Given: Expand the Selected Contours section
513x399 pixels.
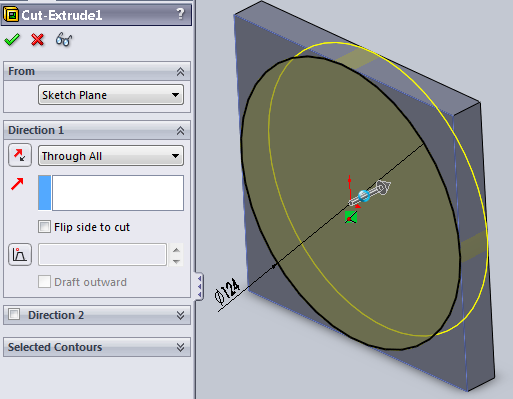Looking at the screenshot, I should (x=180, y=347).
